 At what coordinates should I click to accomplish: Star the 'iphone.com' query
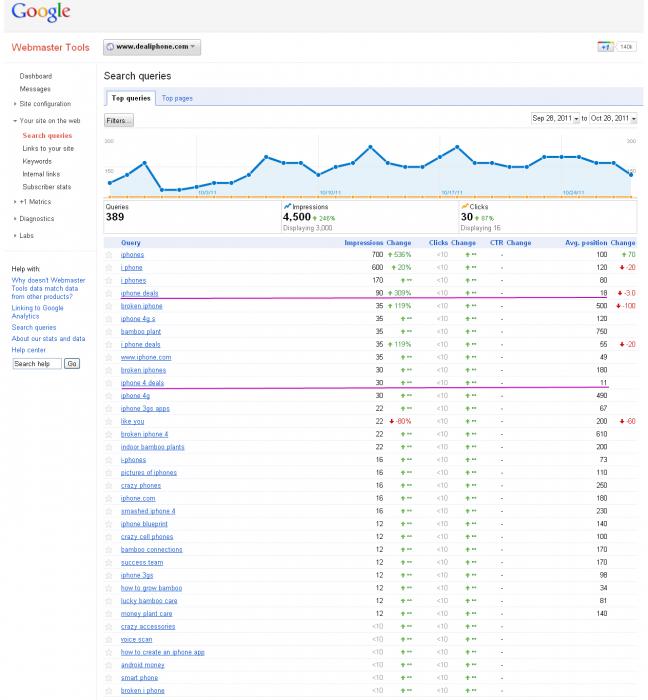coord(108,499)
